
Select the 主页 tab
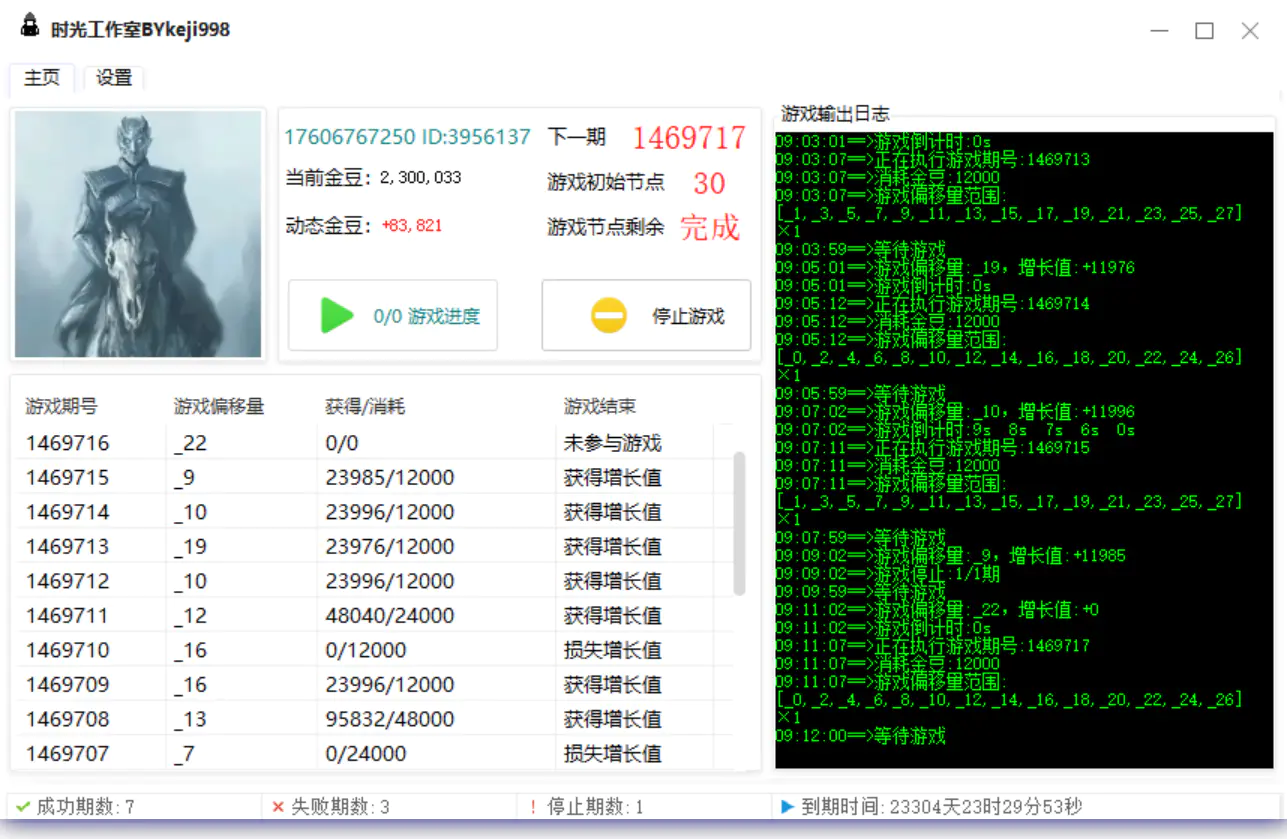click(42, 78)
